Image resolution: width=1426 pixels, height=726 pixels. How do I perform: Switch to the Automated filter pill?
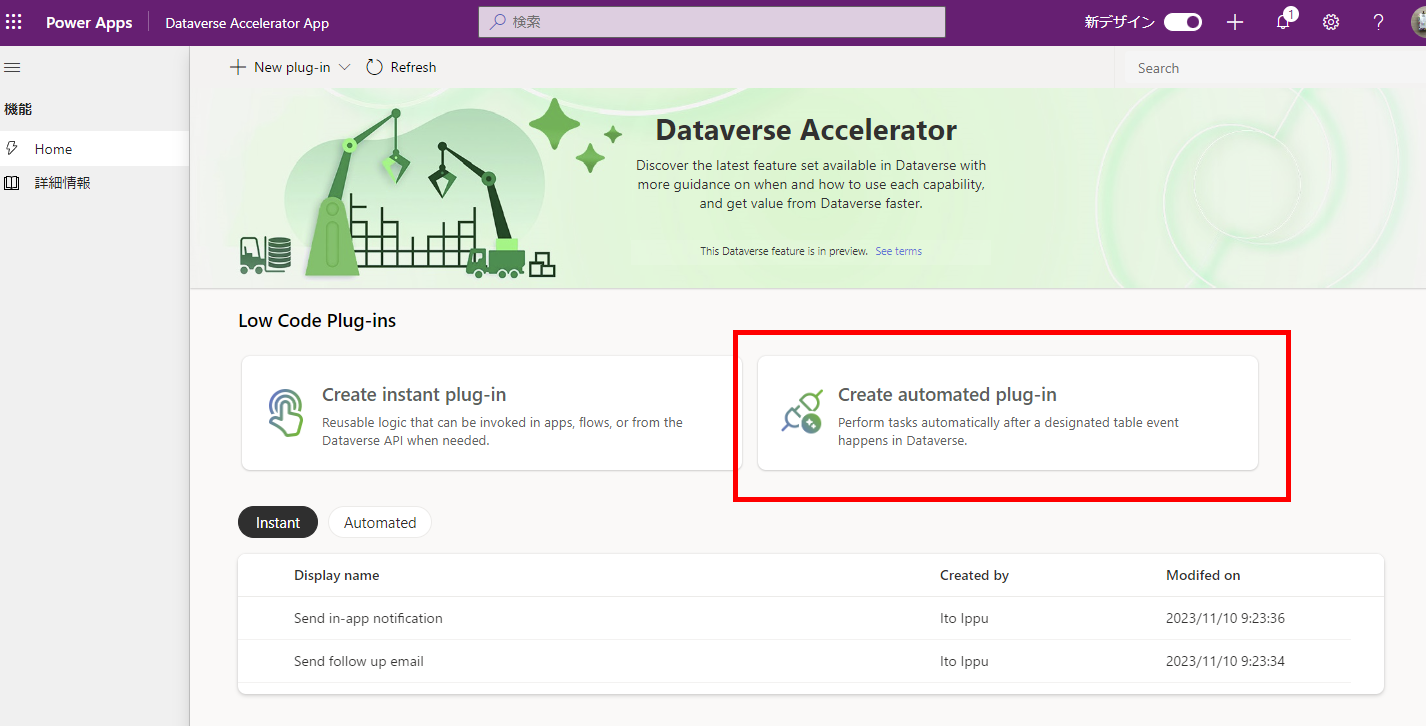(379, 521)
